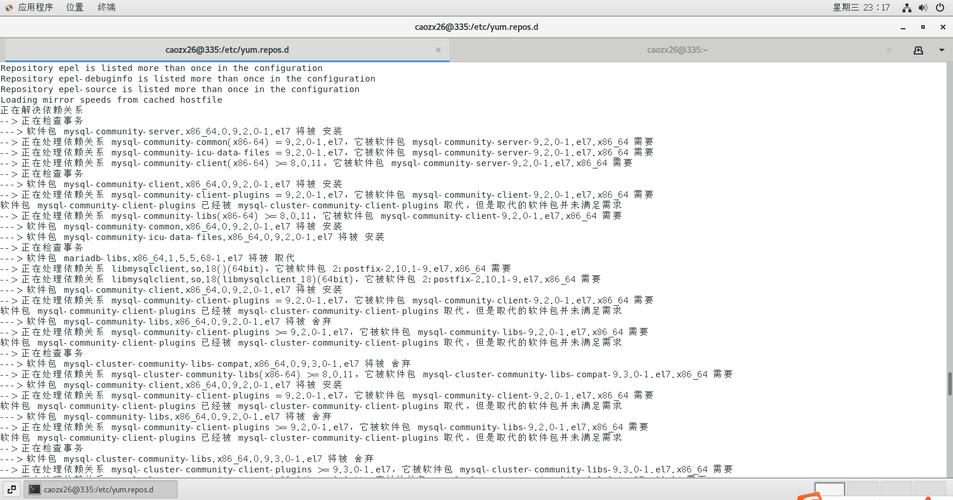953x500 pixels.
Task: Select the first workspace in switcher
Action: (x=830, y=490)
